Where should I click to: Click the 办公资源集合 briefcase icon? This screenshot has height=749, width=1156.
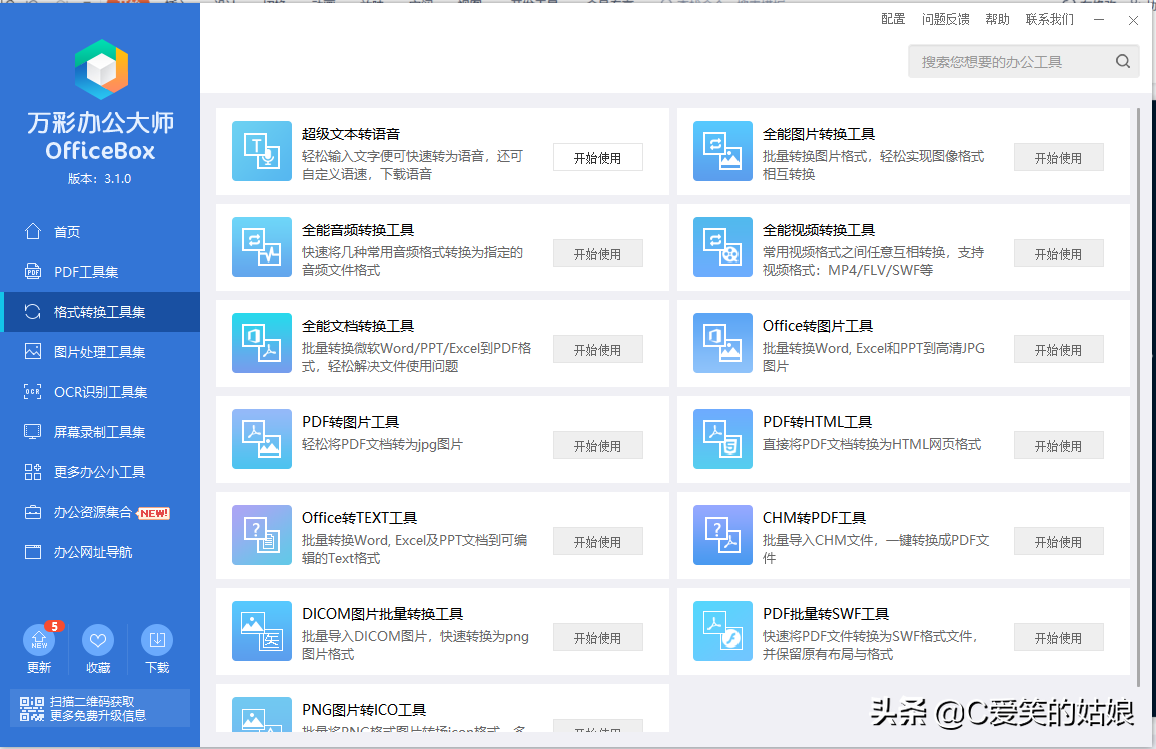[x=33, y=512]
